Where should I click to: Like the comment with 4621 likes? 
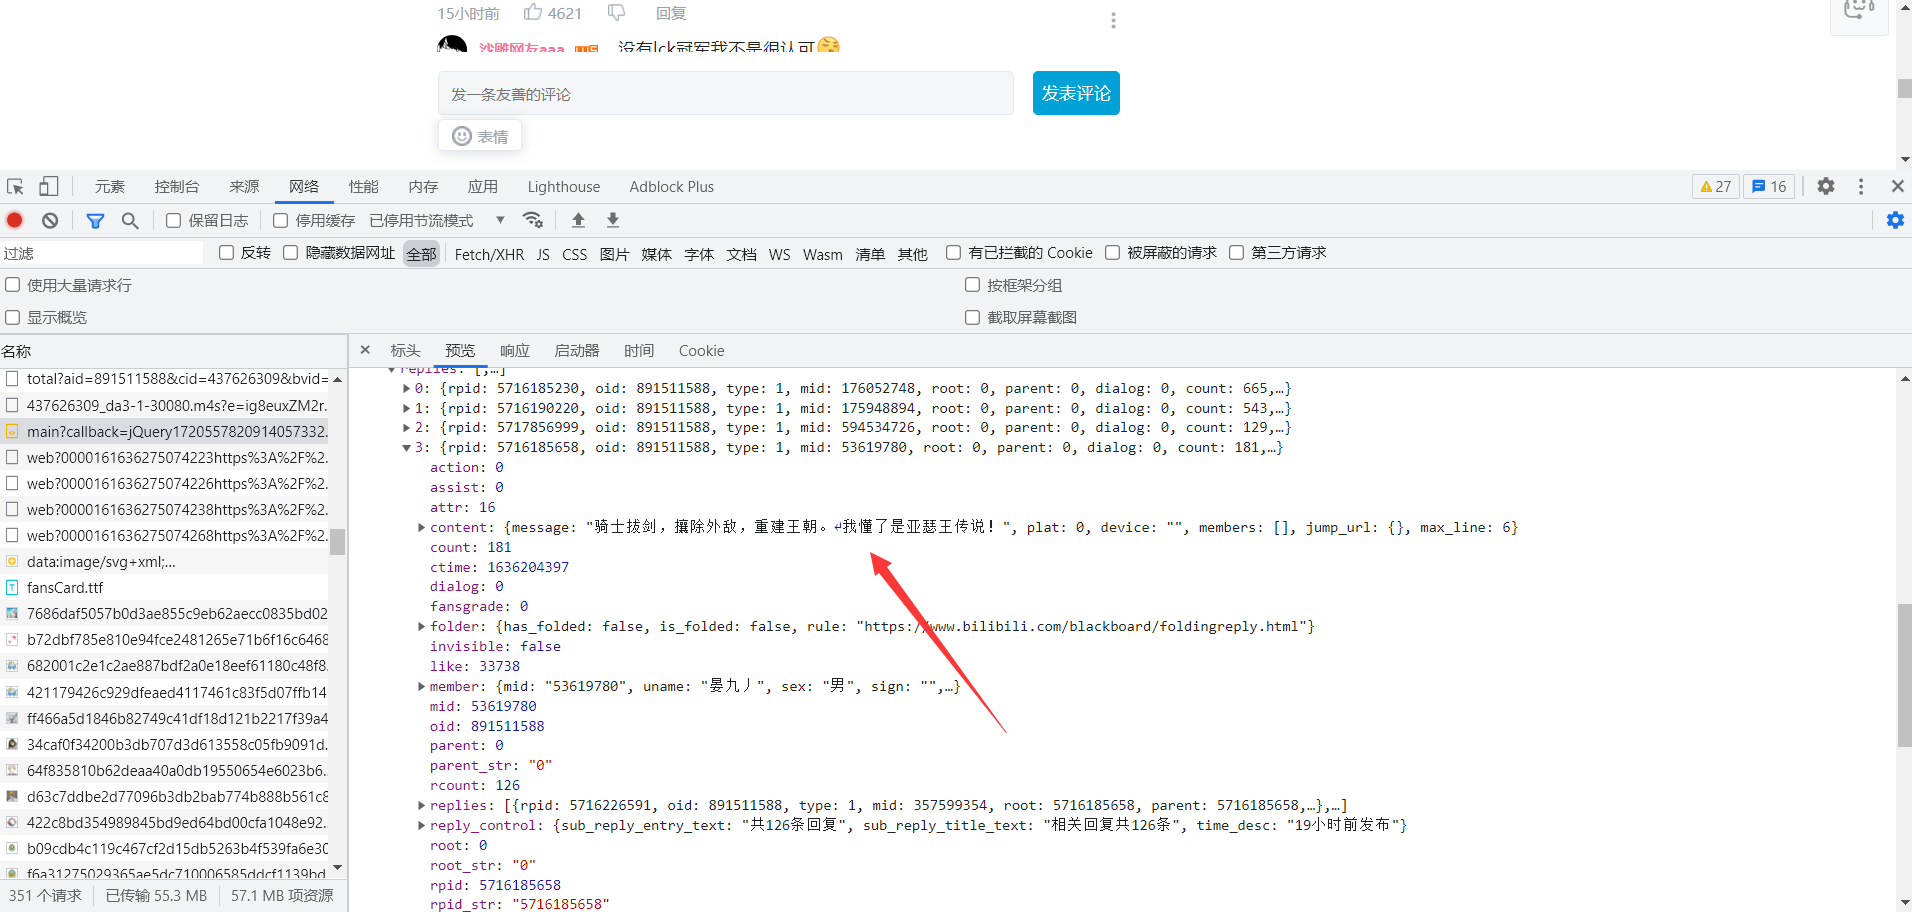533,12
